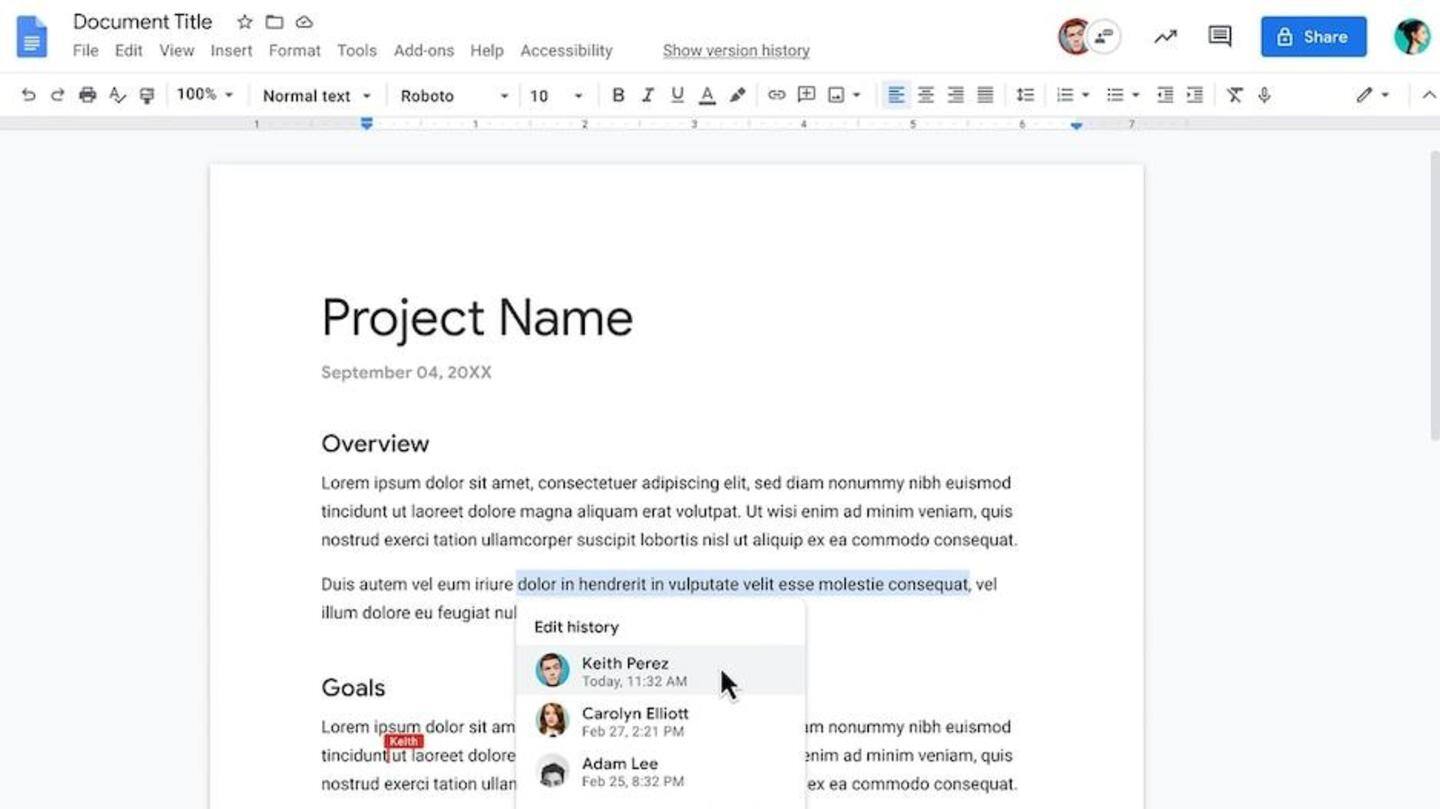1440x809 pixels.
Task: Click the Project Name heading
Action: 477,318
